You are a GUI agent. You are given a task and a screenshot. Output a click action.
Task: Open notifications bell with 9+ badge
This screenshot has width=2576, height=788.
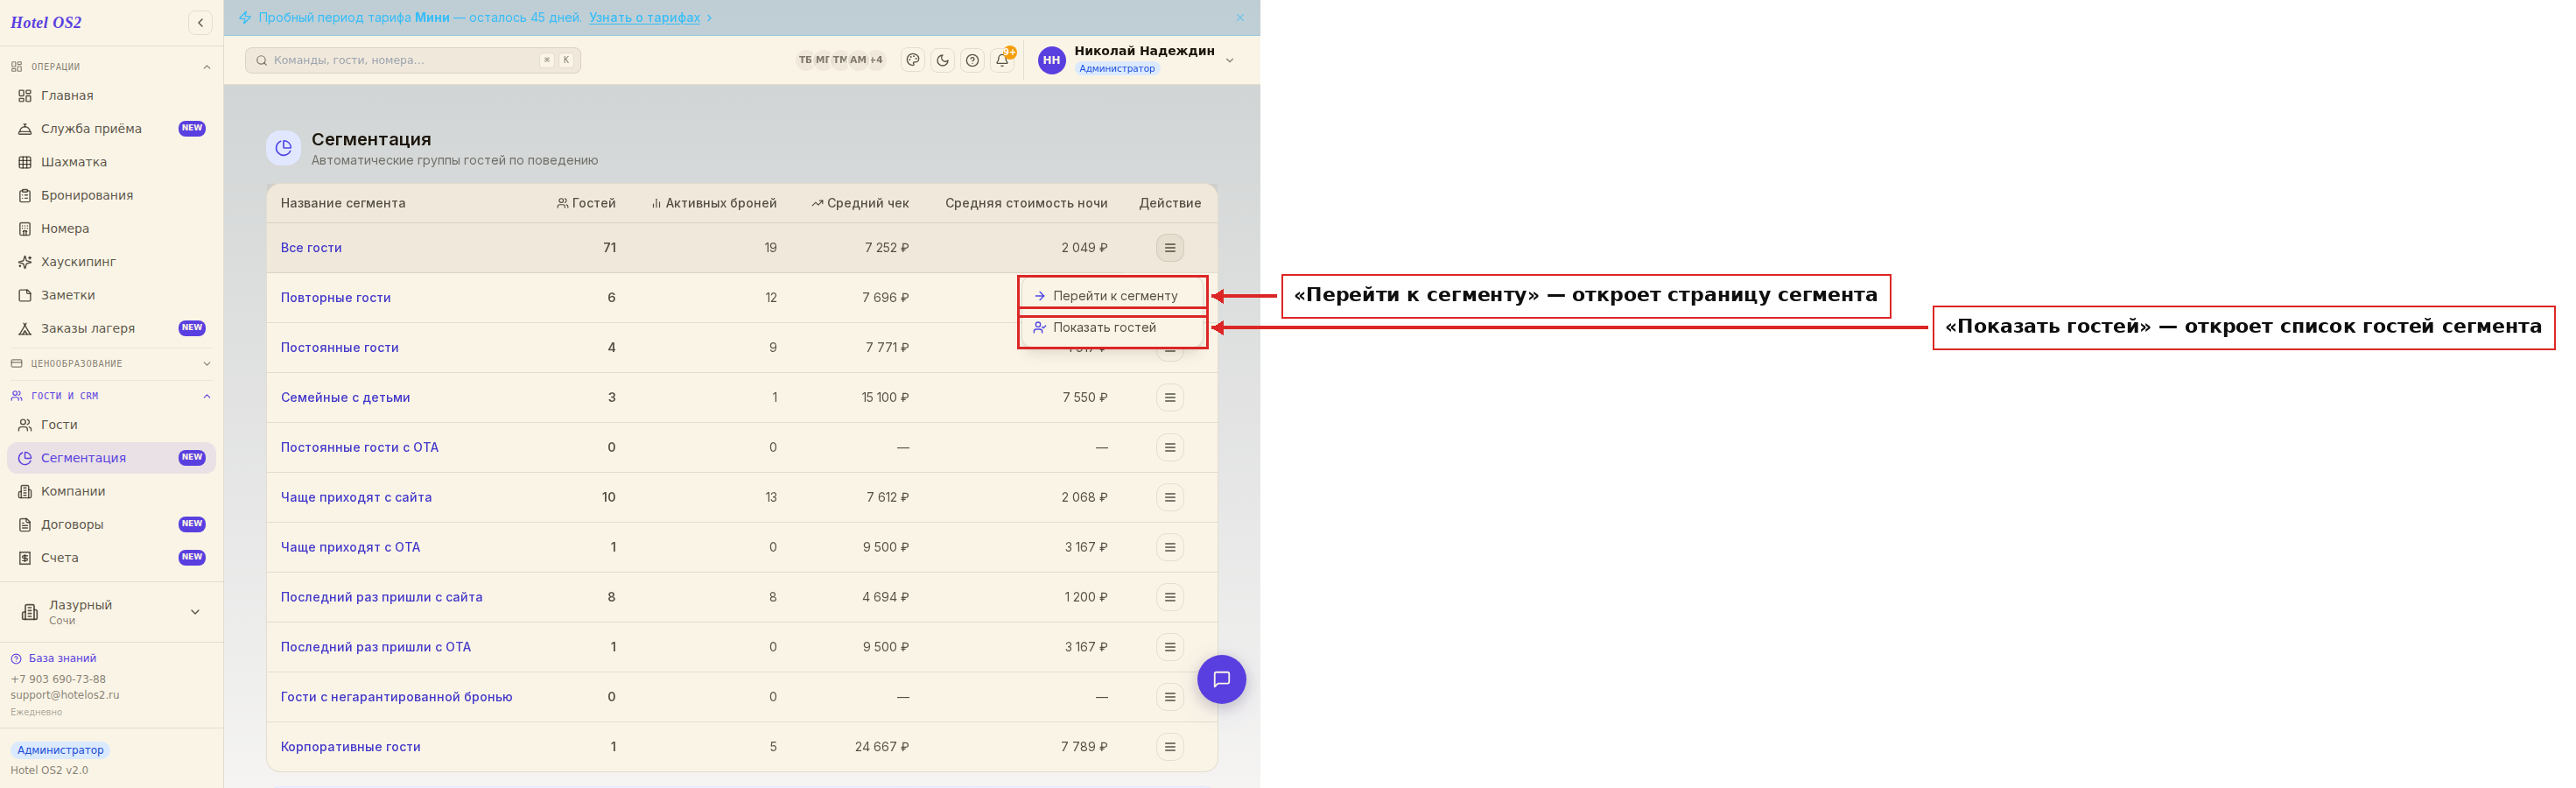(x=1002, y=60)
